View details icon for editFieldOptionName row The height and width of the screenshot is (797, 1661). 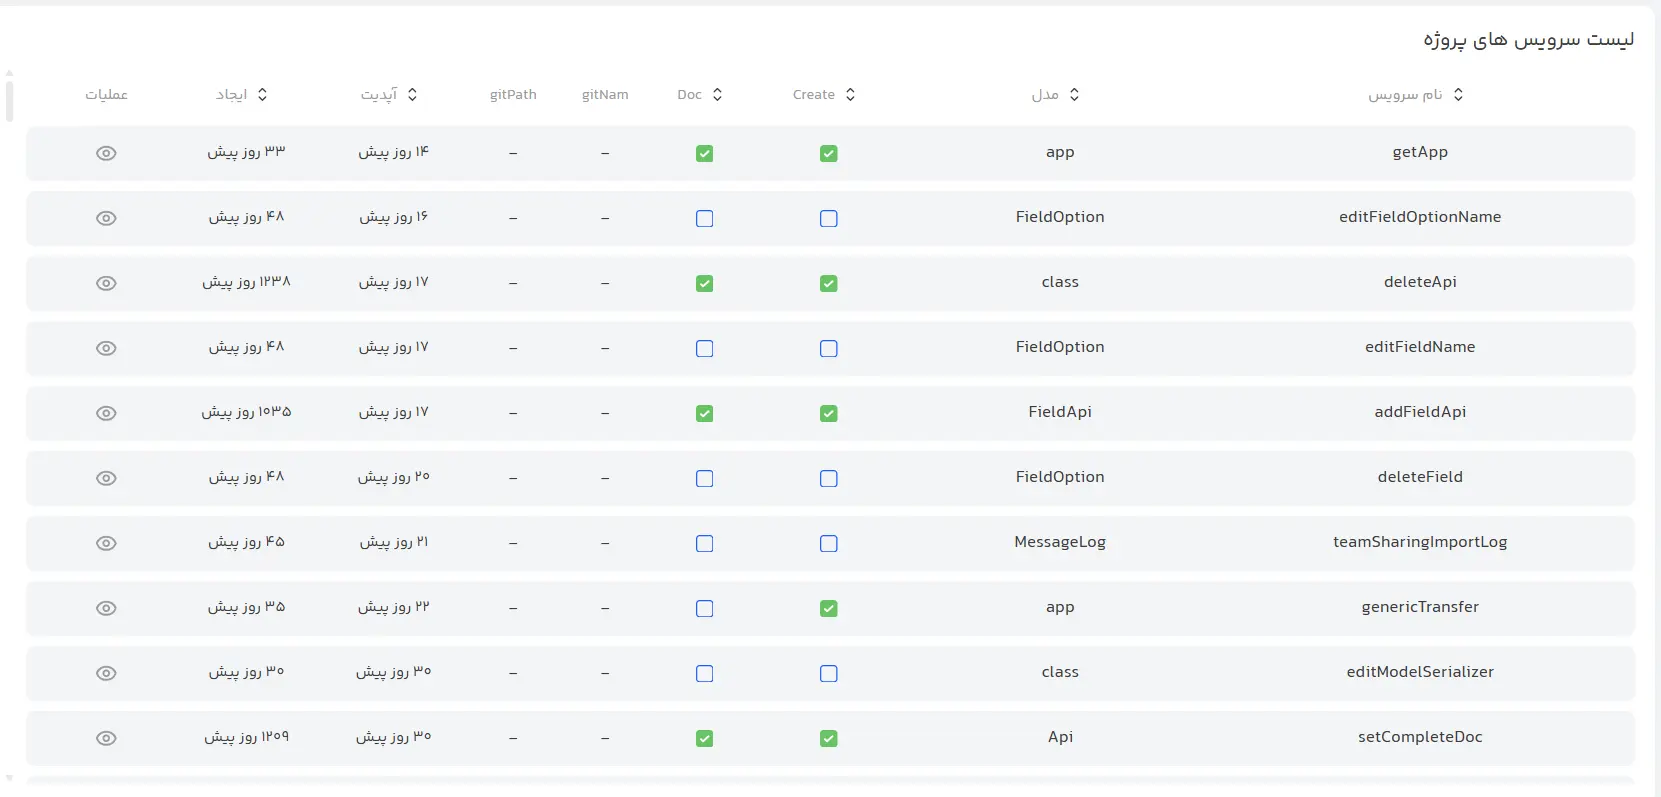click(106, 218)
